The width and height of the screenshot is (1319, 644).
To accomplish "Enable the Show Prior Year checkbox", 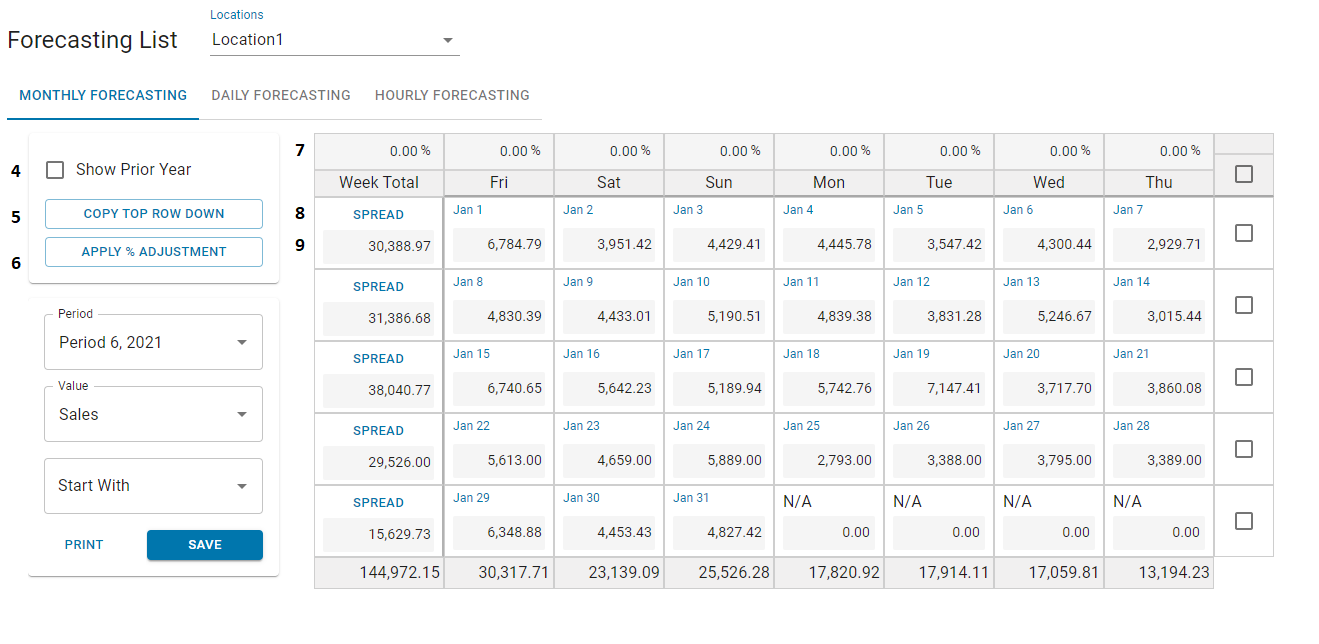I will coord(55,170).
